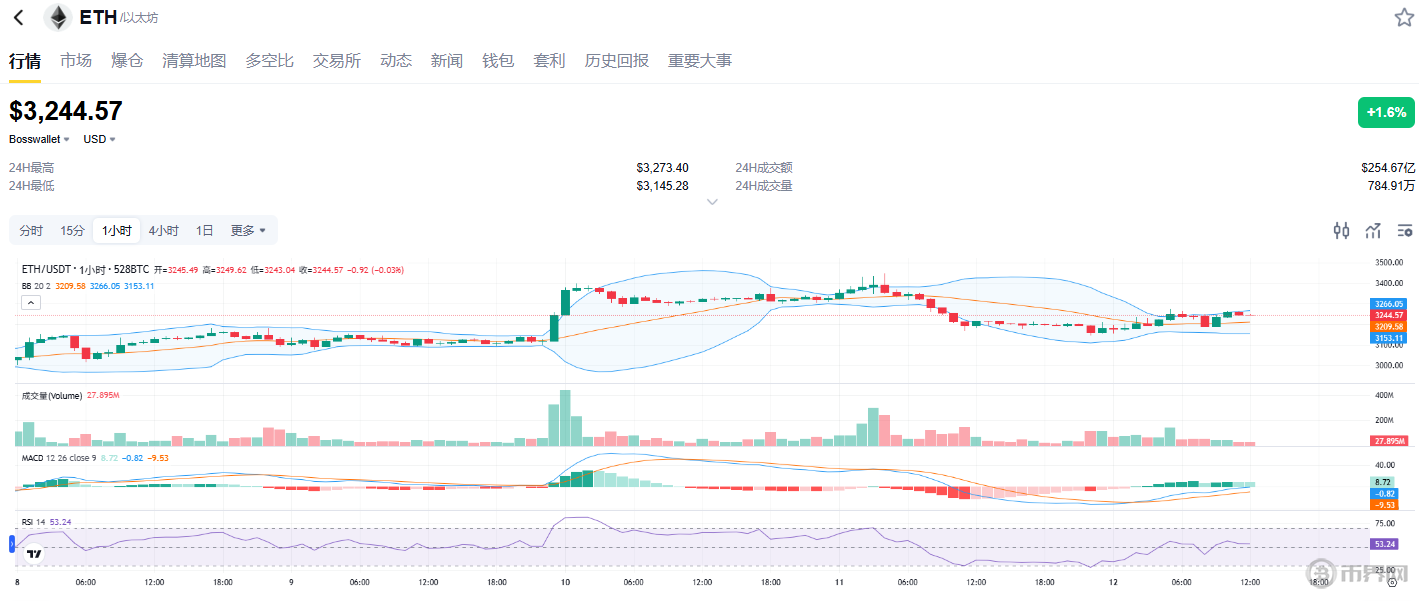Open the indicators line-chart icon
This screenshot has width=1419, height=601.
point(1373,231)
